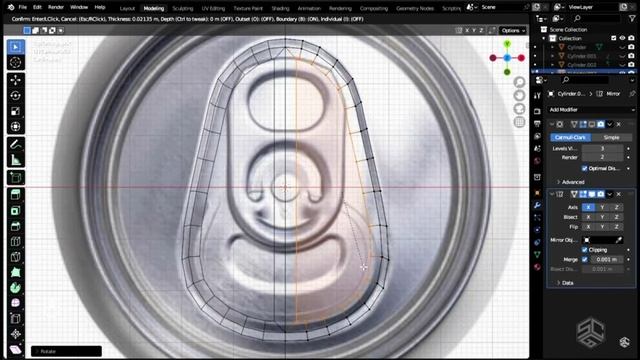Select the Select Box tool
The image size is (640, 360).
[16, 47]
